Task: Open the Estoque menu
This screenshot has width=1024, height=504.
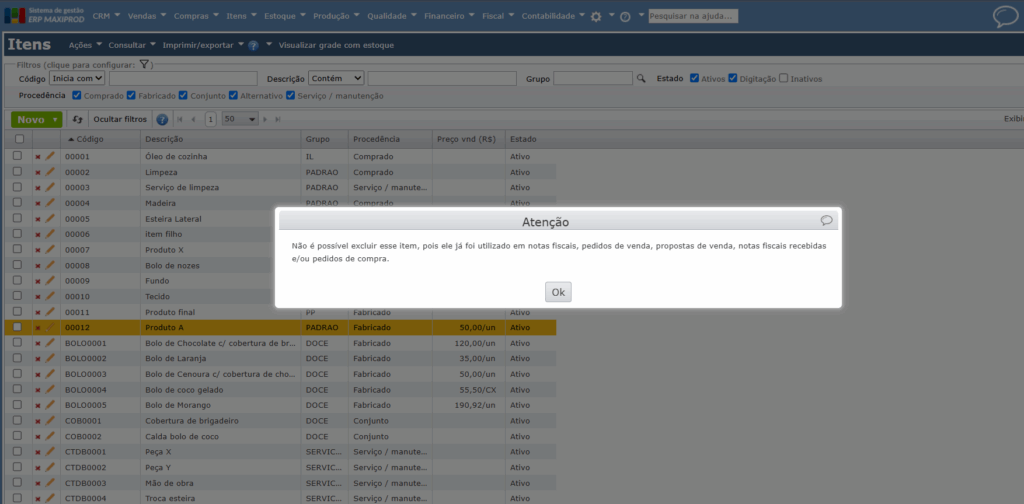Action: coord(285,16)
